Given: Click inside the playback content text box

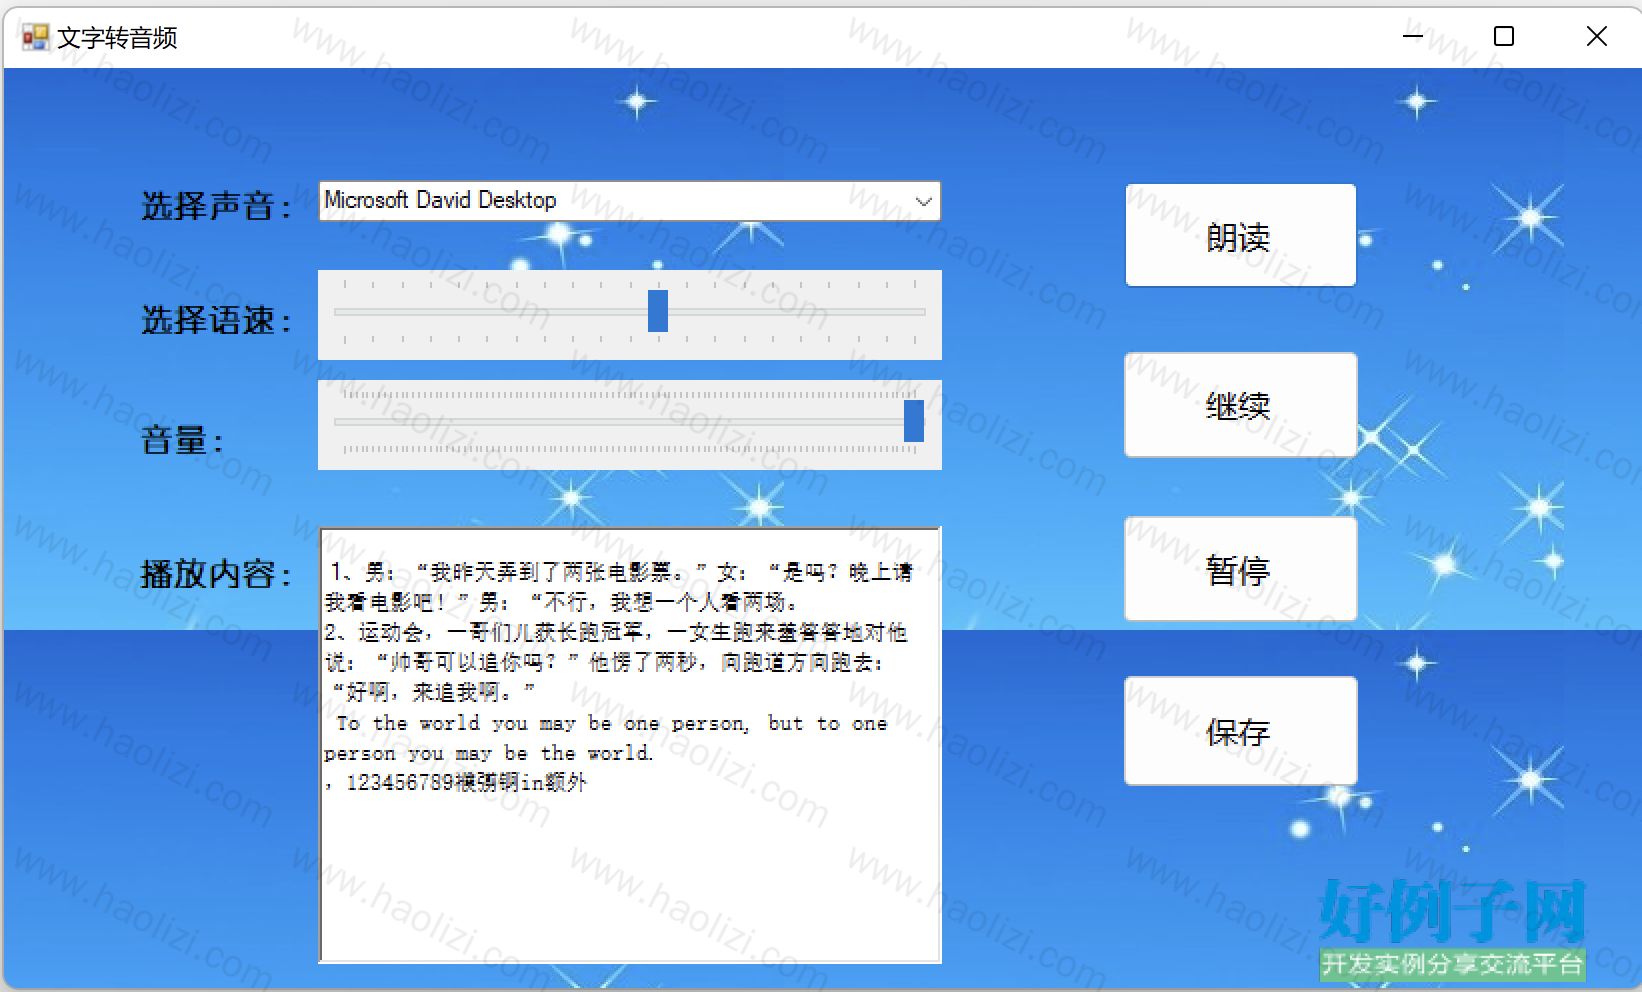Looking at the screenshot, I should tap(630, 745).
